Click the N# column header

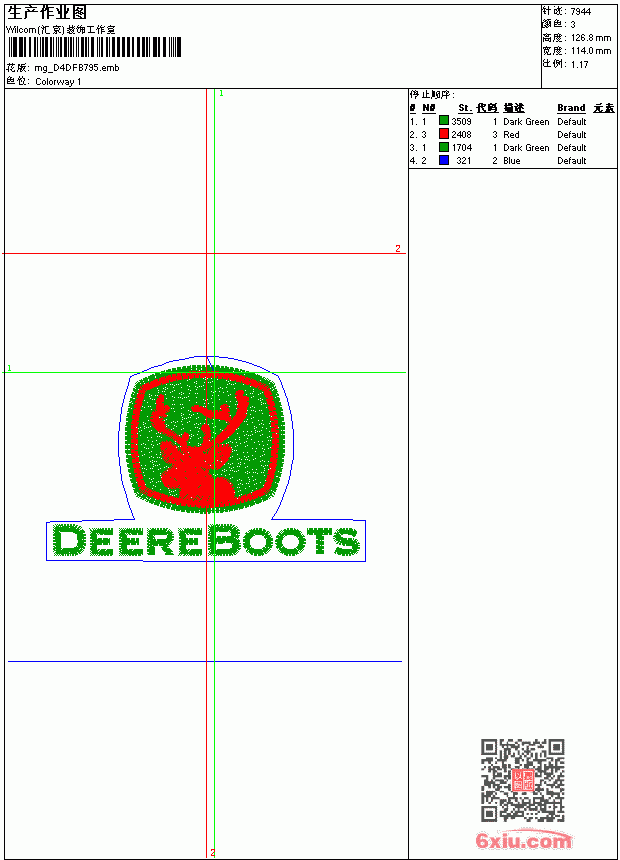pos(429,108)
